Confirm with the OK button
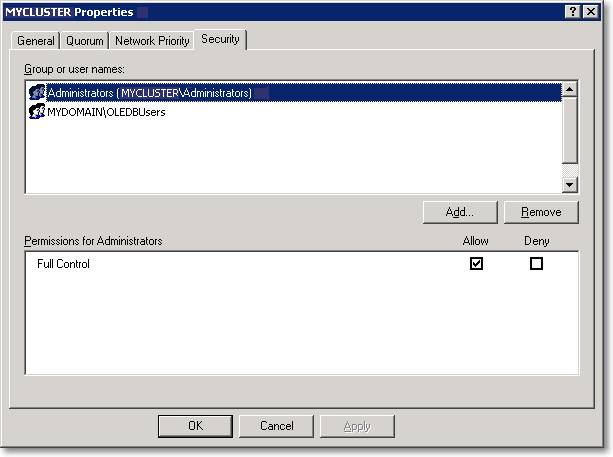613x457 pixels. (x=195, y=426)
